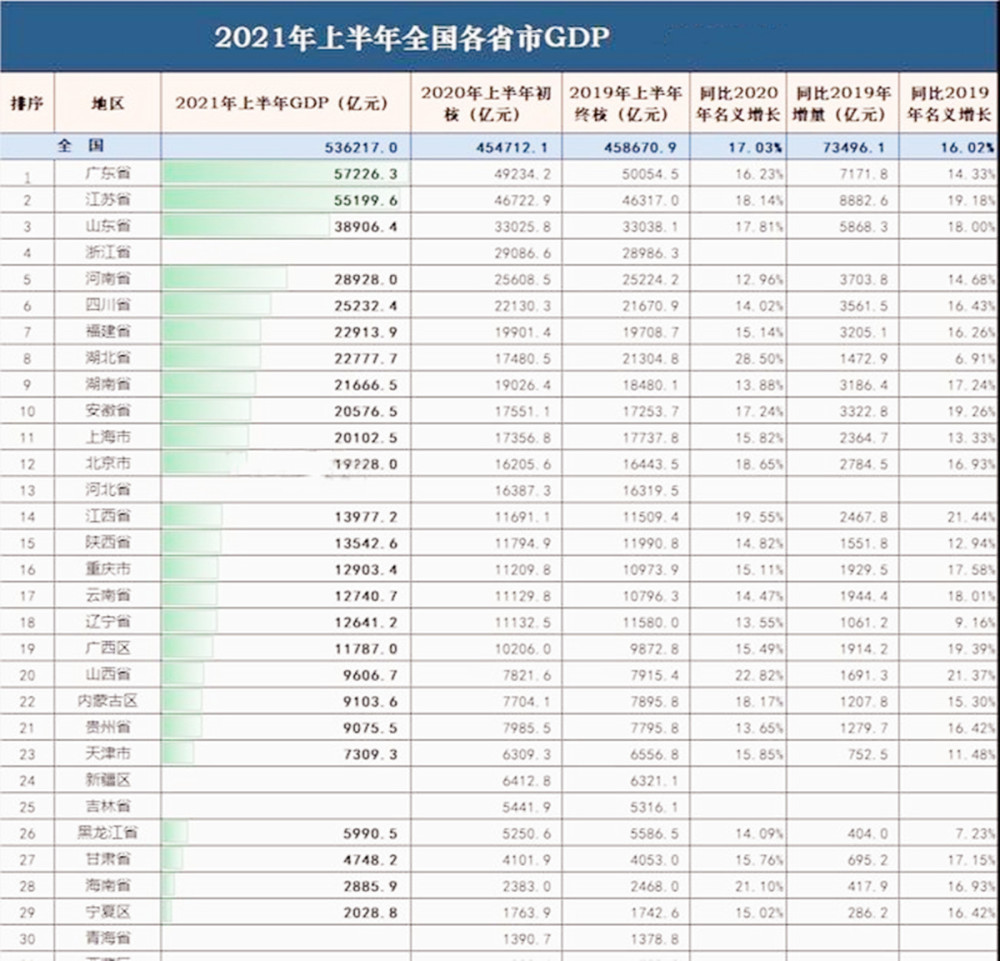1000x961 pixels.
Task: Select the value 12641.2
Action: point(365,622)
